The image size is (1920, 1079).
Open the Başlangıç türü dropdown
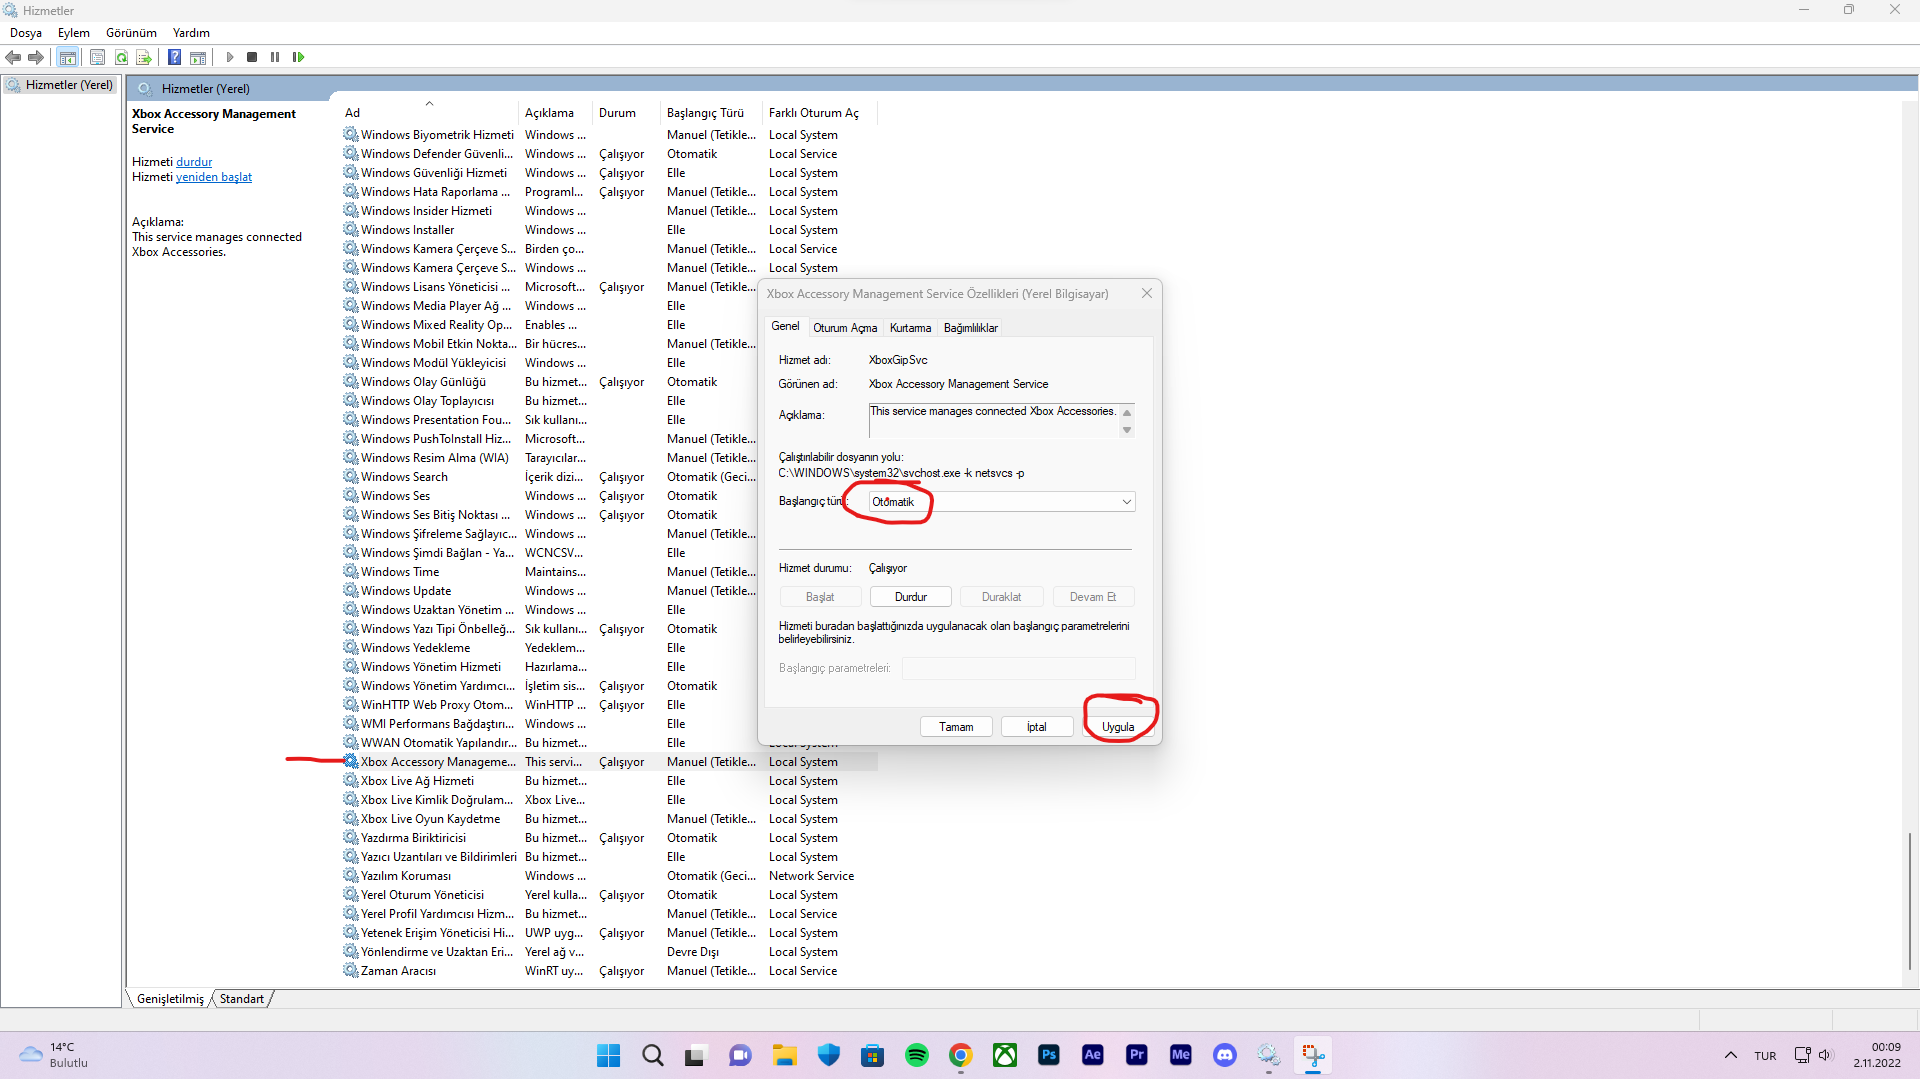coord(1000,502)
